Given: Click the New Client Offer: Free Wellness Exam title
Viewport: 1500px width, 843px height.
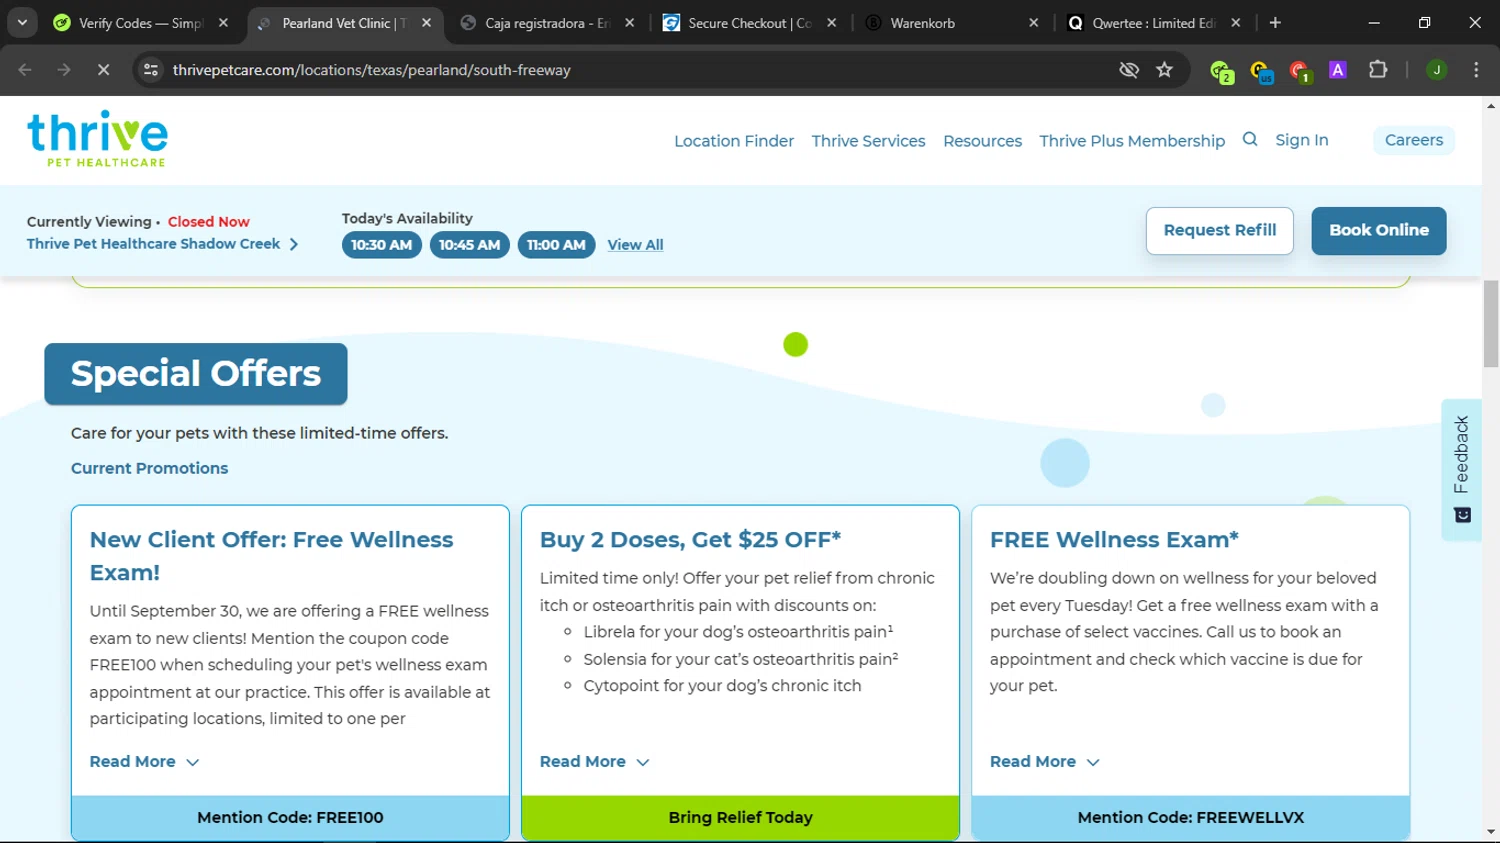Looking at the screenshot, I should click(271, 556).
